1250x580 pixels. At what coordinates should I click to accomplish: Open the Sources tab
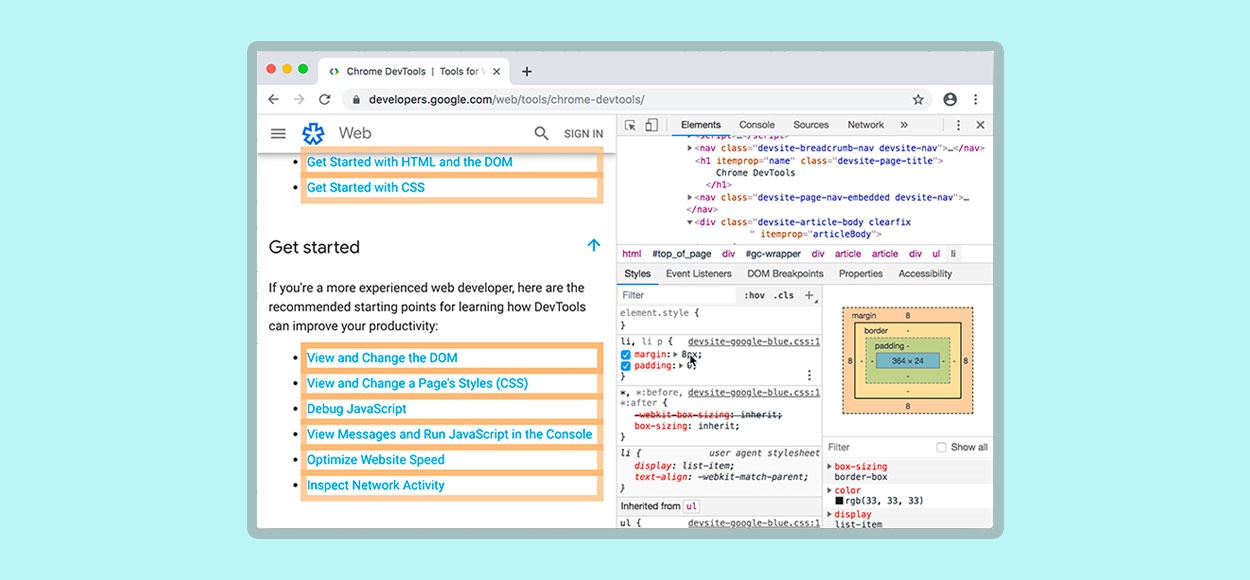(811, 125)
